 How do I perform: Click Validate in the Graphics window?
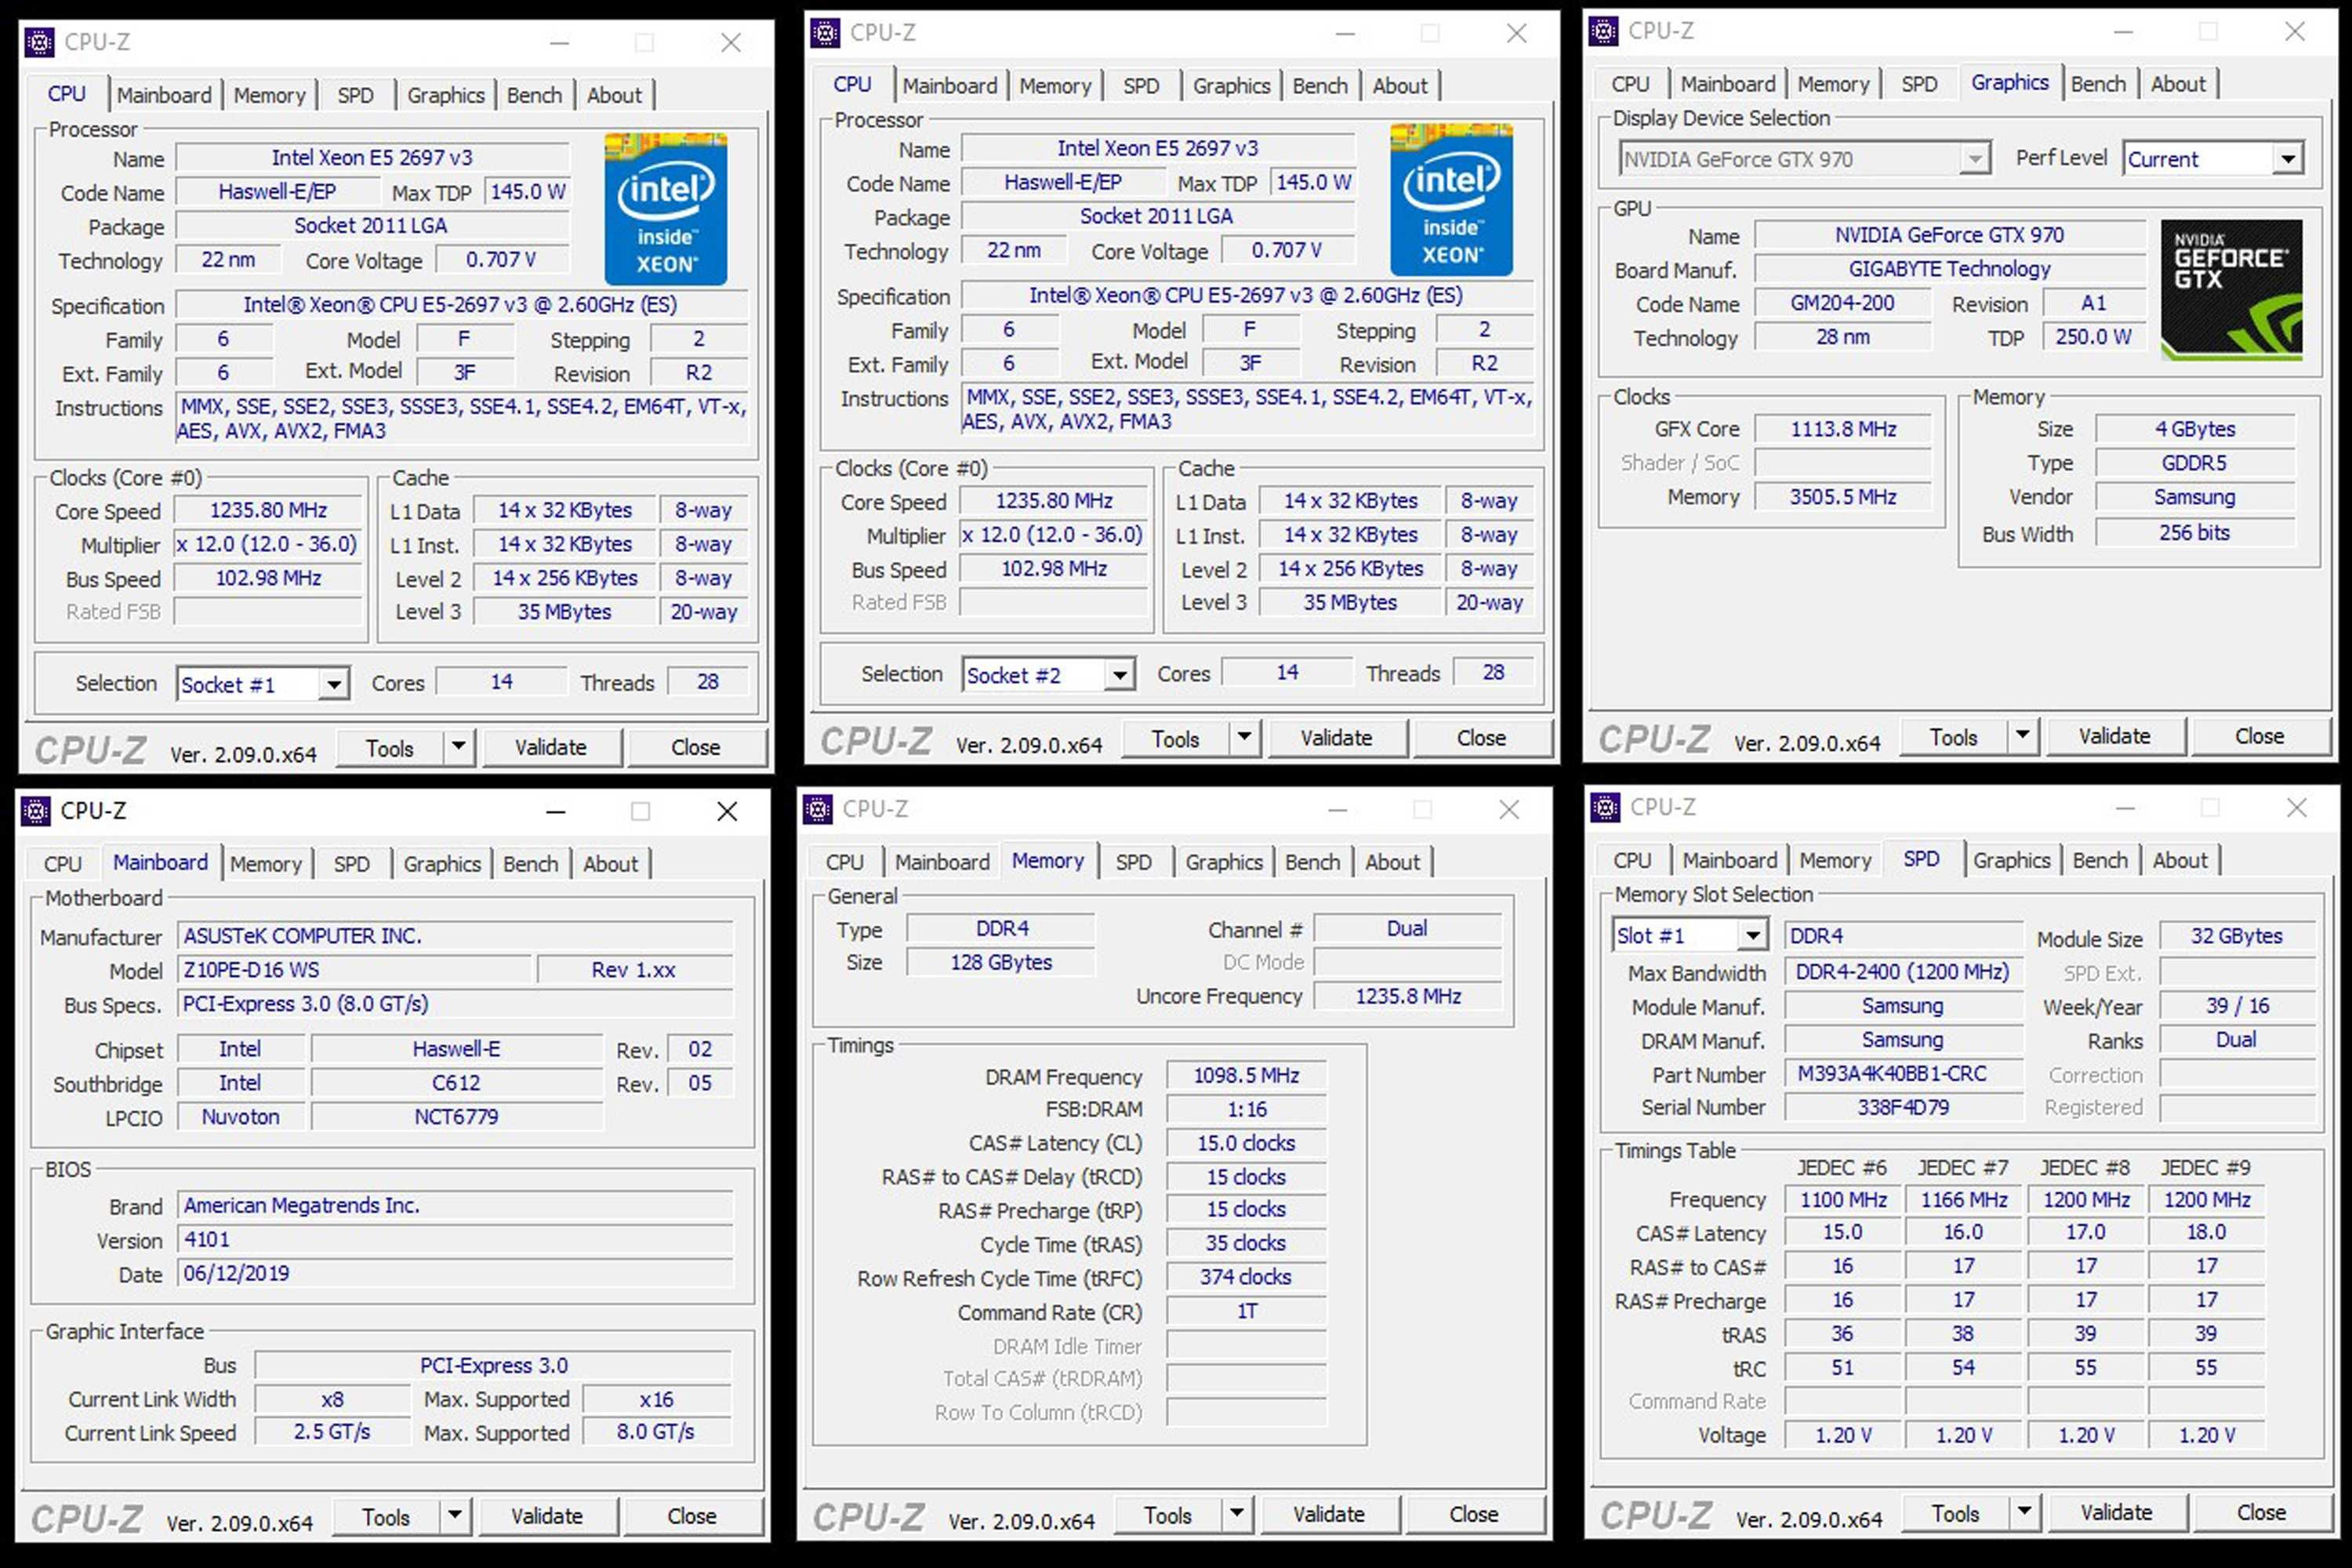pos(2115,736)
